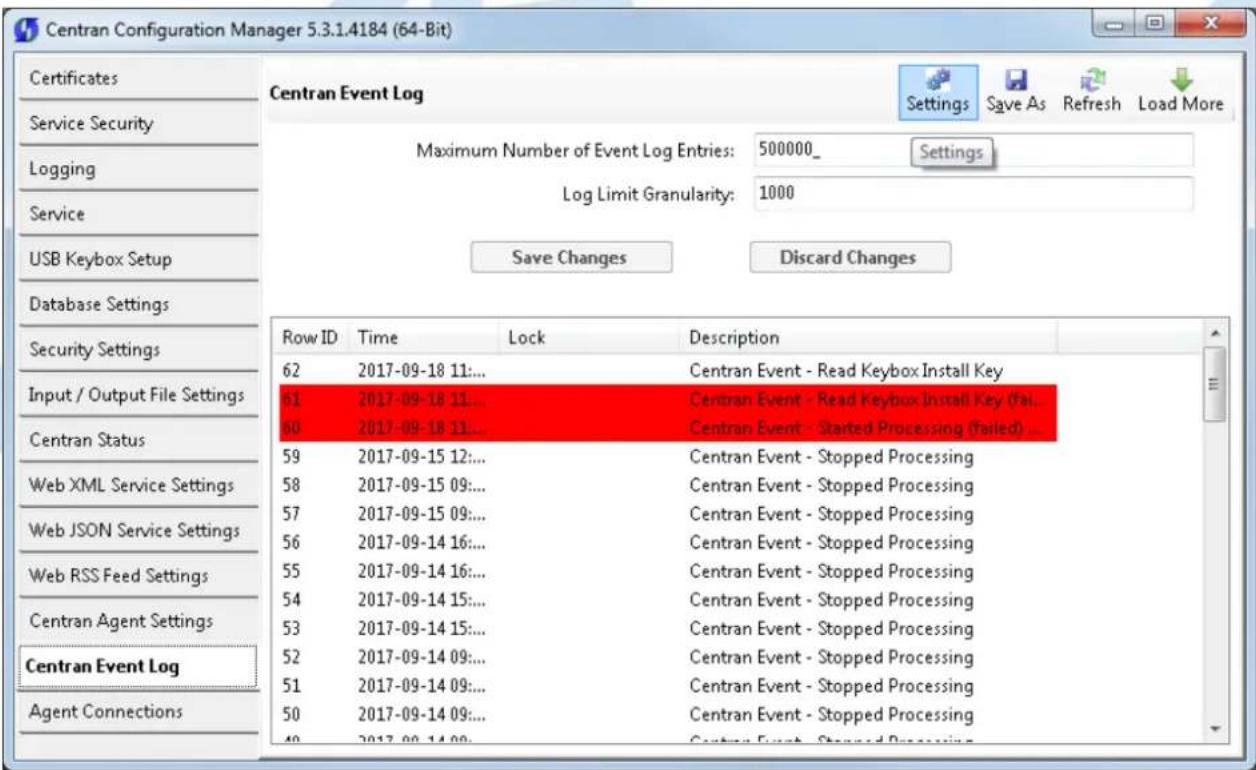Select the Logging tab
This screenshot has width=1256, height=770.
(138, 169)
